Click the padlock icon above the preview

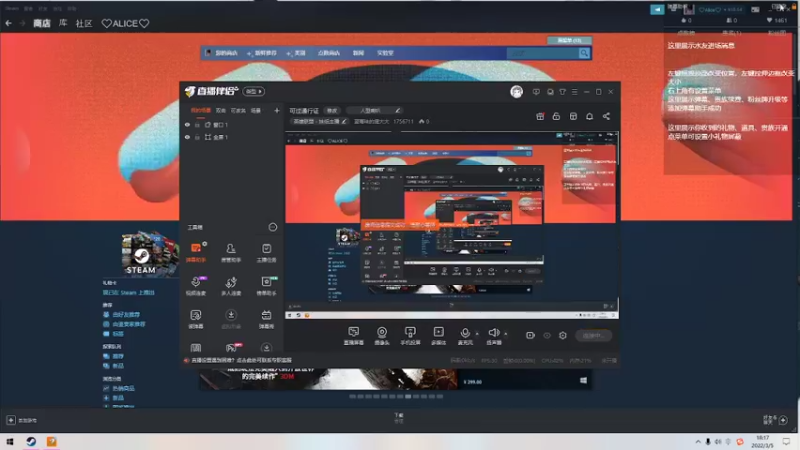point(556,117)
